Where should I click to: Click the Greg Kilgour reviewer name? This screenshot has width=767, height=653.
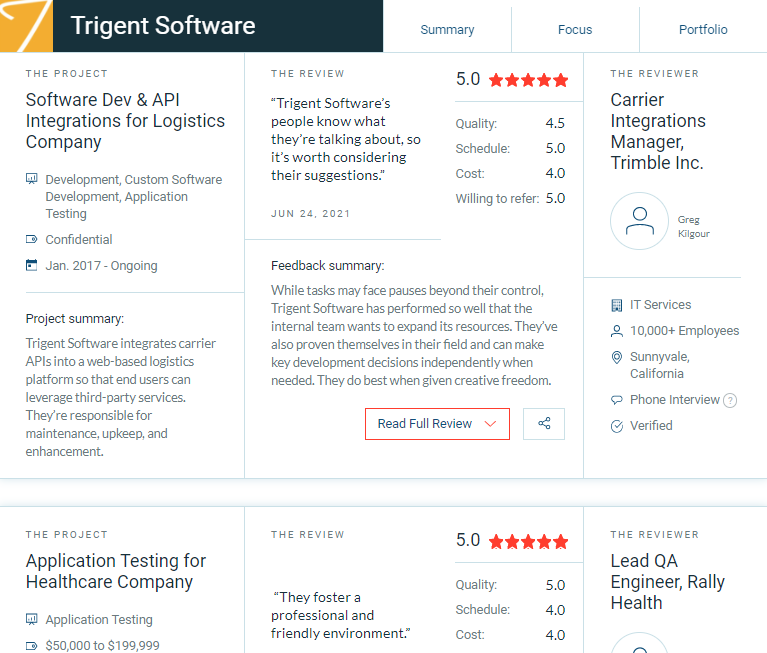tap(694, 226)
